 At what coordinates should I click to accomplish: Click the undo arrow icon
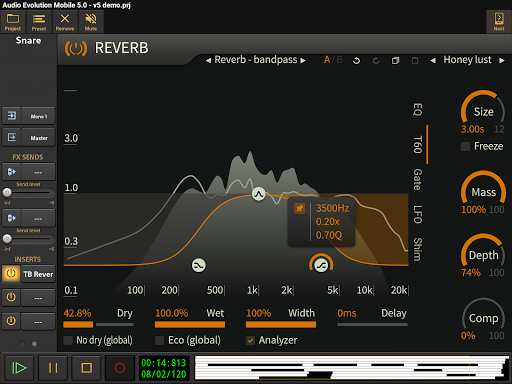[x=356, y=60]
